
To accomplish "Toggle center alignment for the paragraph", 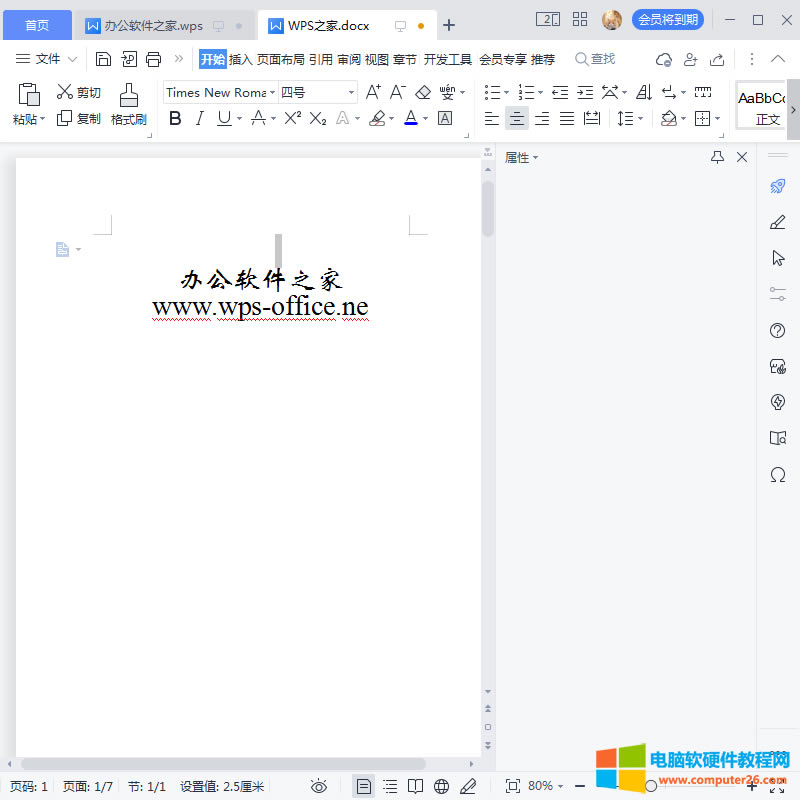I will 517,118.
